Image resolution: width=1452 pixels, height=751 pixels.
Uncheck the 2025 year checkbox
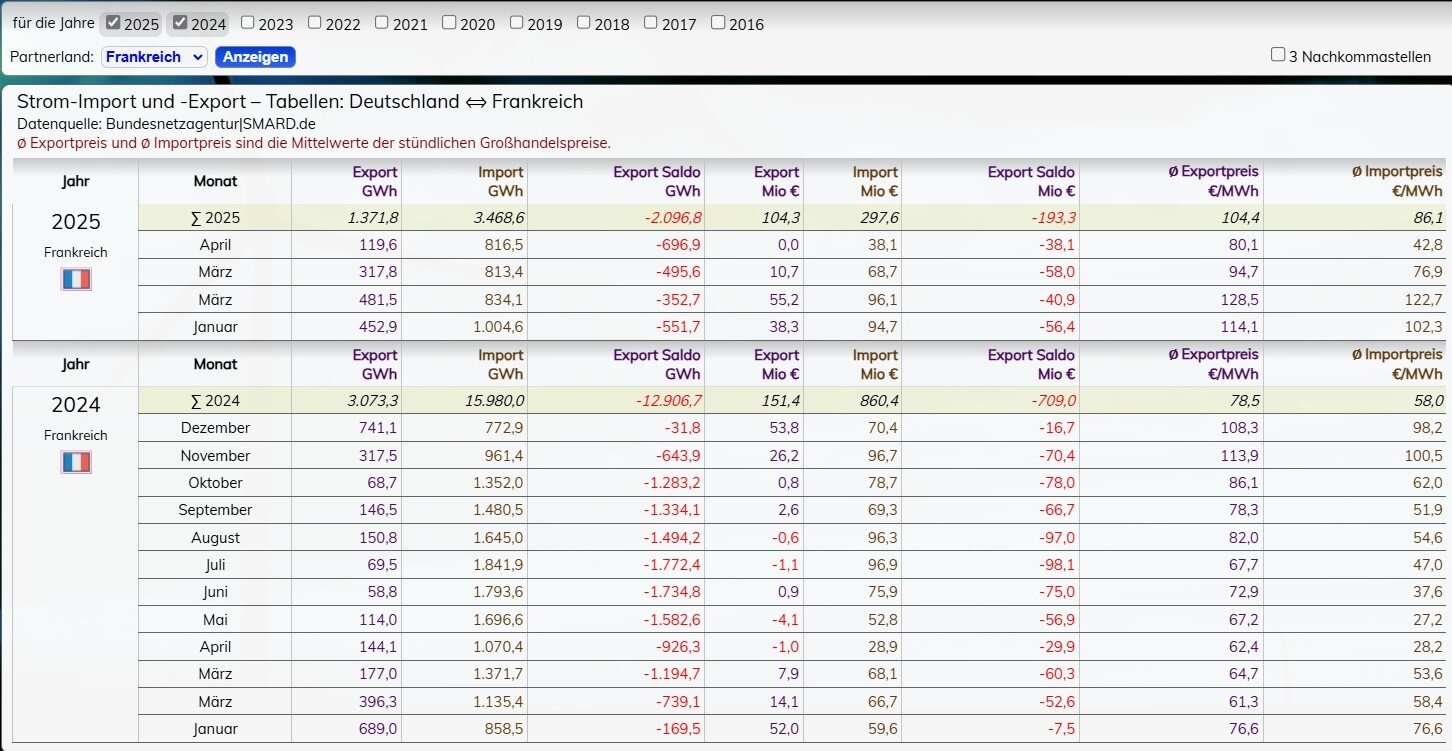114,23
